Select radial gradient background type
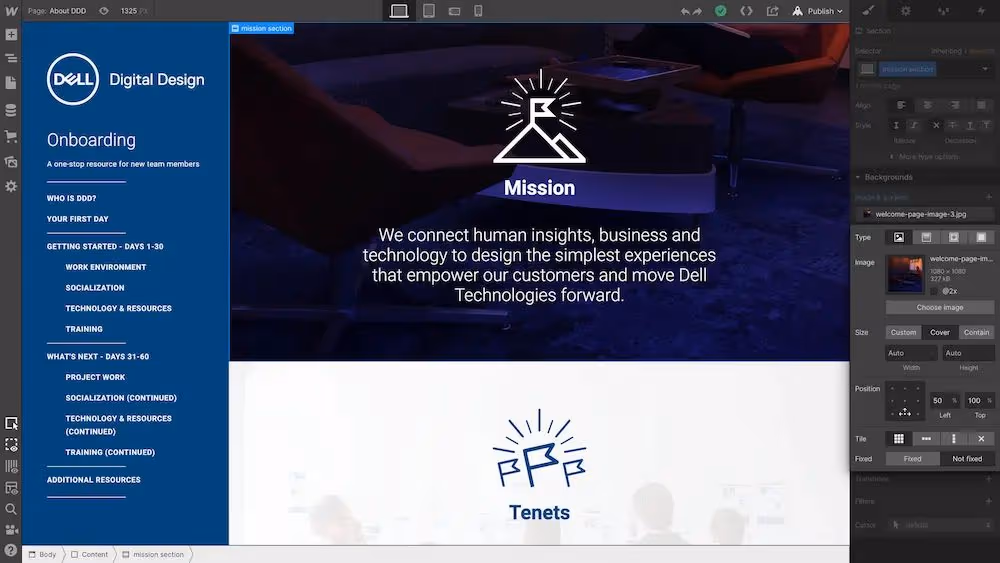Image resolution: width=1000 pixels, height=563 pixels. click(x=953, y=237)
